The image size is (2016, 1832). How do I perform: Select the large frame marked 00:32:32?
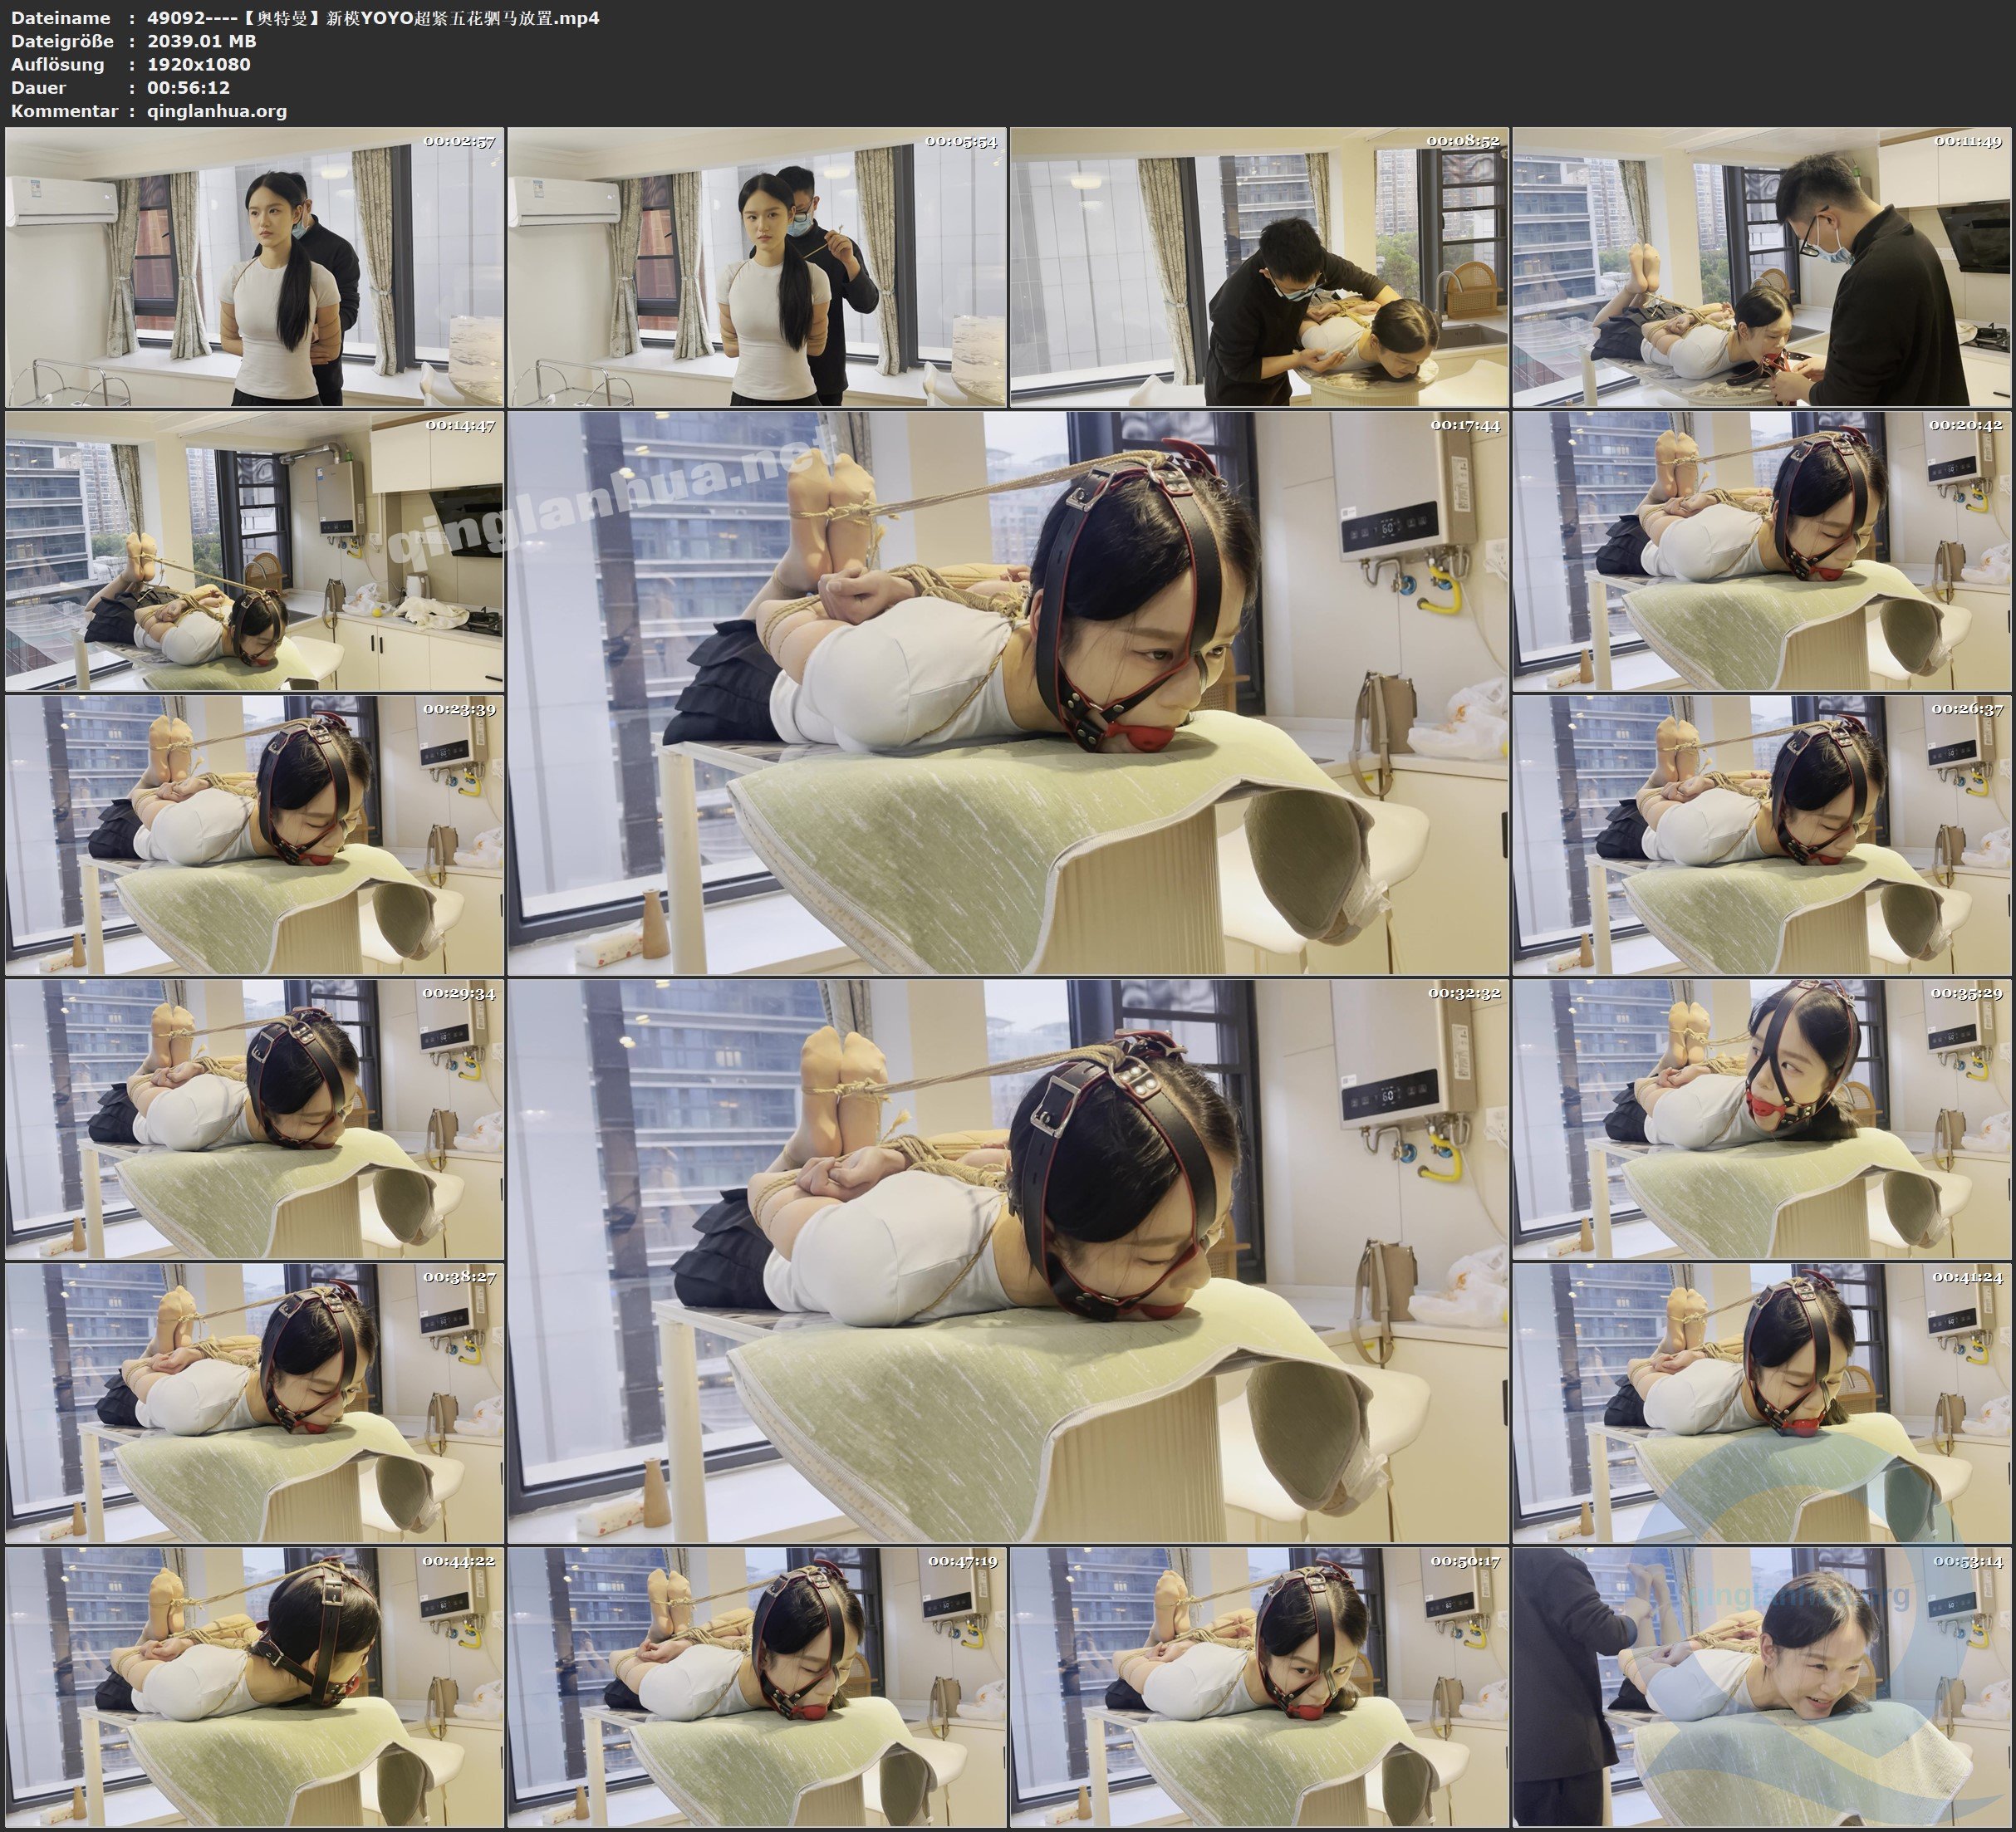[1008, 1261]
